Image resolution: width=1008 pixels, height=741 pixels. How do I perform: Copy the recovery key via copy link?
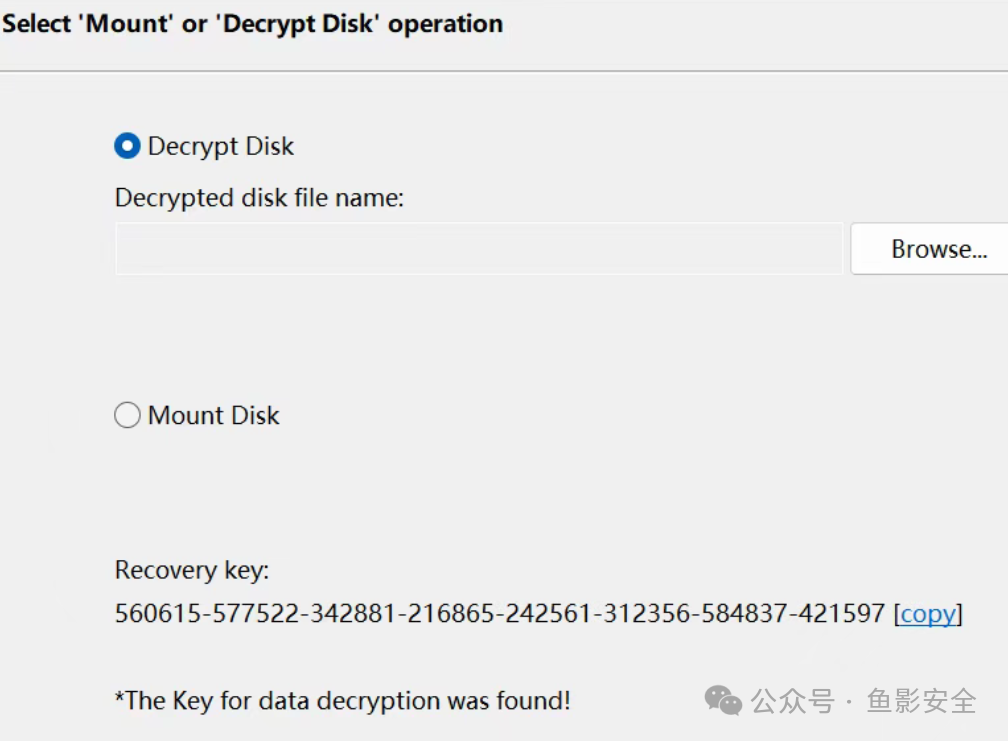point(928,614)
